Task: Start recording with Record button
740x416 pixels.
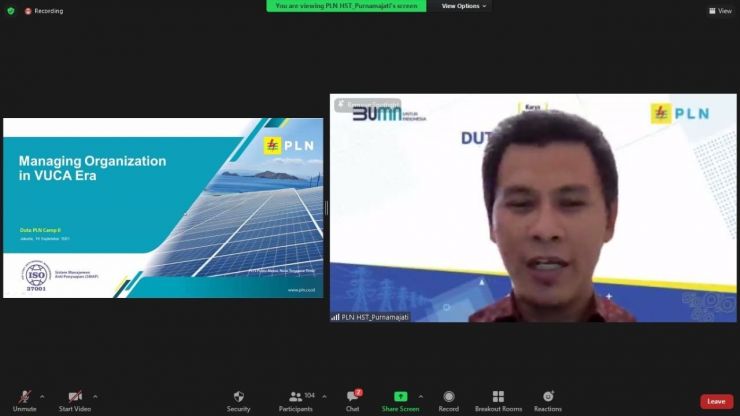Action: coord(448,401)
